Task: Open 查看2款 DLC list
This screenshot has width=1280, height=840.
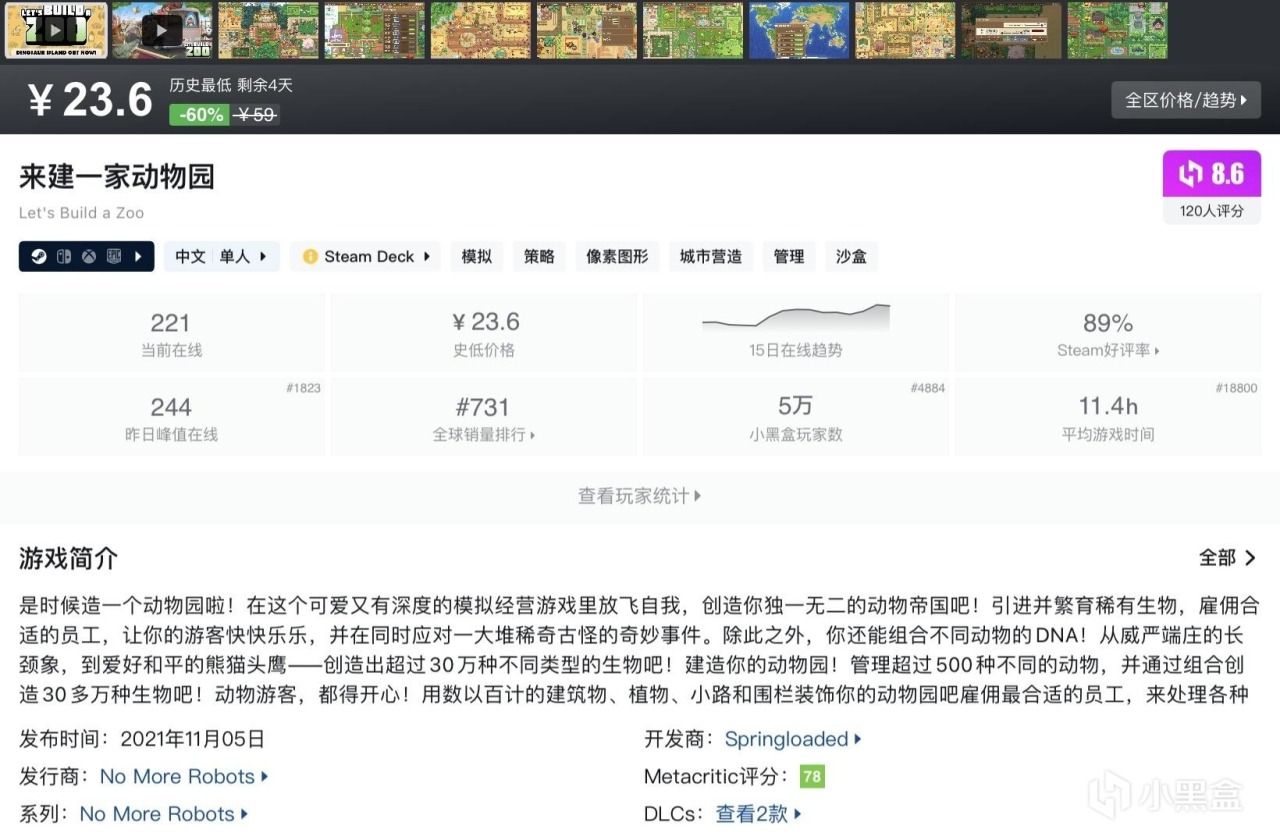Action: click(759, 814)
